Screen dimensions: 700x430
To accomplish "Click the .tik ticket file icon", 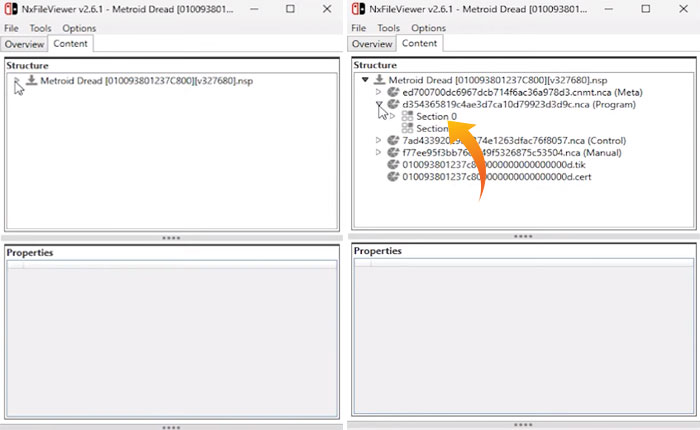I will click(x=393, y=164).
